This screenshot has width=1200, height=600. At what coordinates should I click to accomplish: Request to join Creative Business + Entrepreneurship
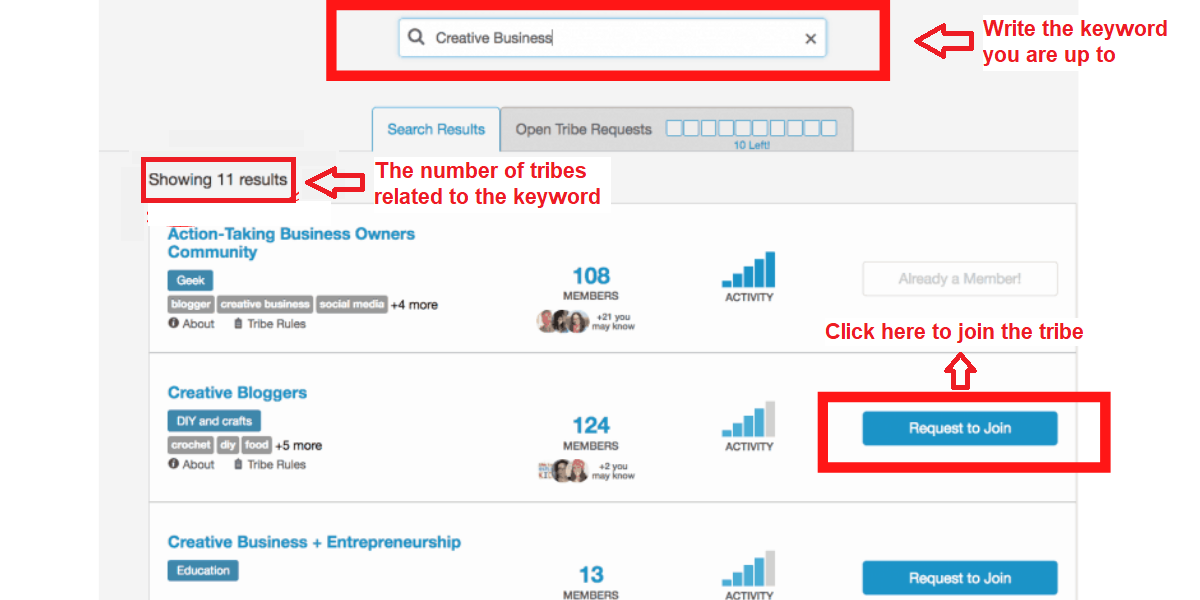(x=959, y=578)
